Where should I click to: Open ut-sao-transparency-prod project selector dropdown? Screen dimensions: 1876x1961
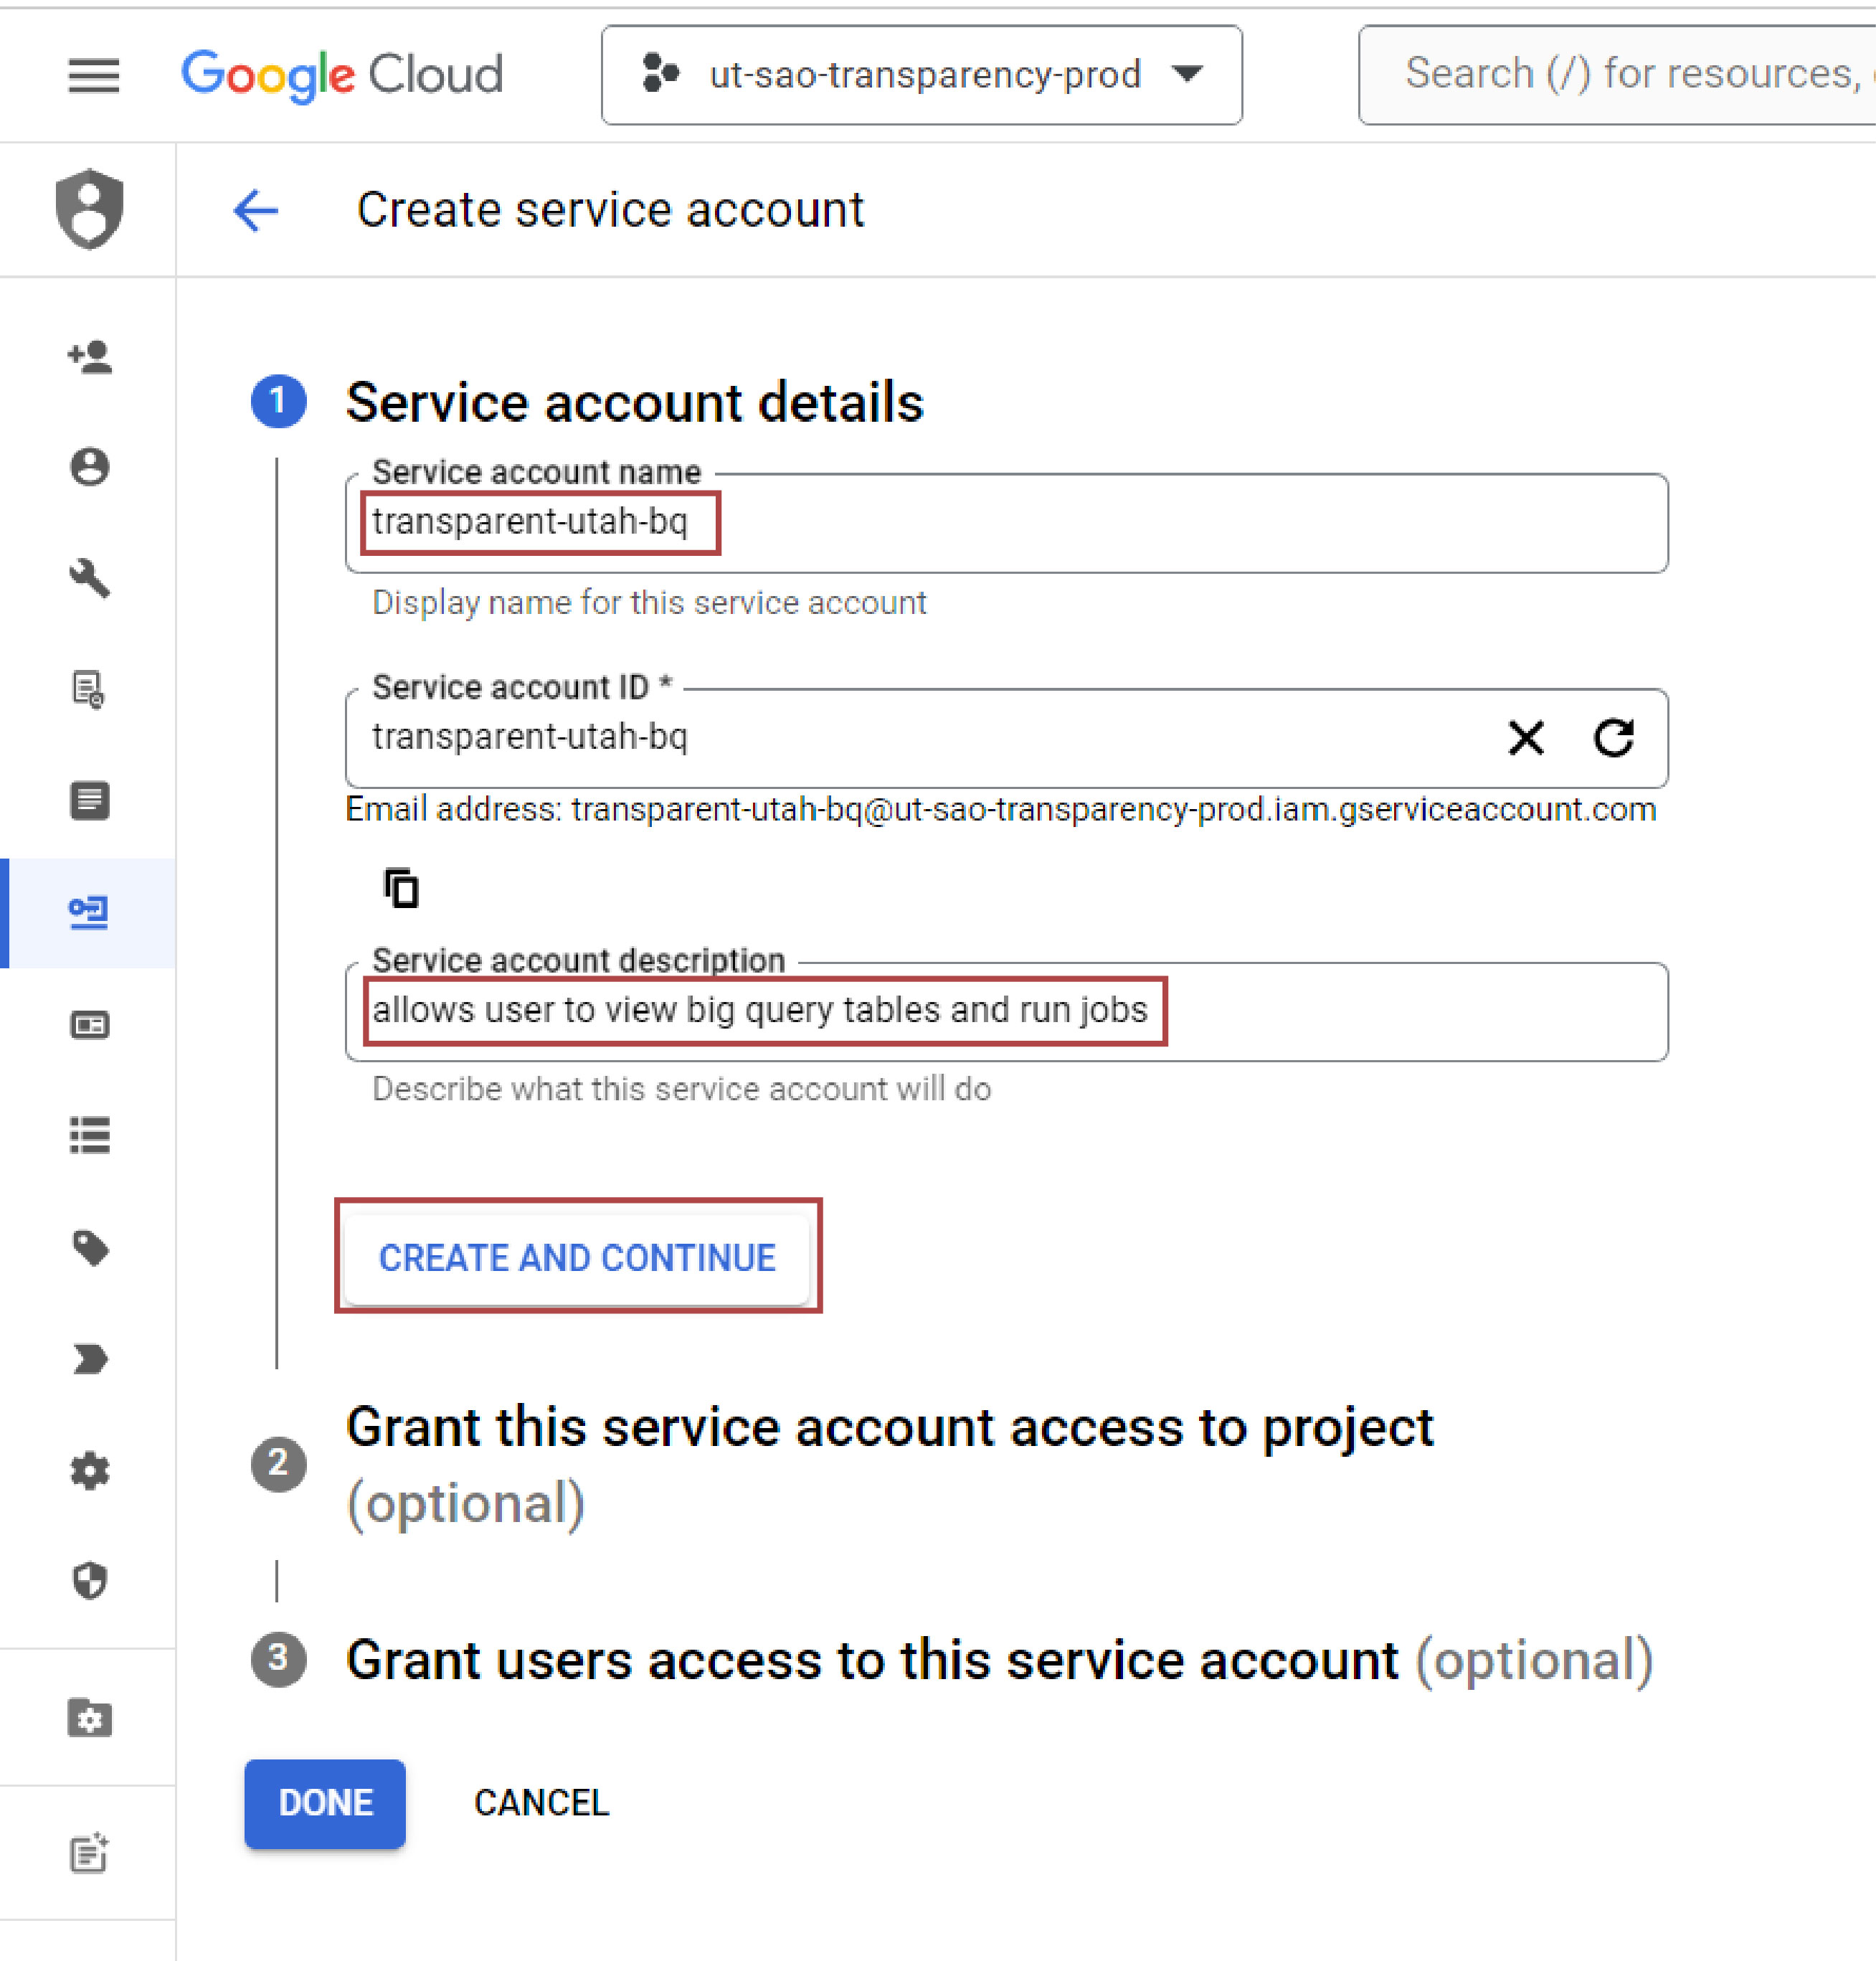pyautogui.click(x=921, y=75)
